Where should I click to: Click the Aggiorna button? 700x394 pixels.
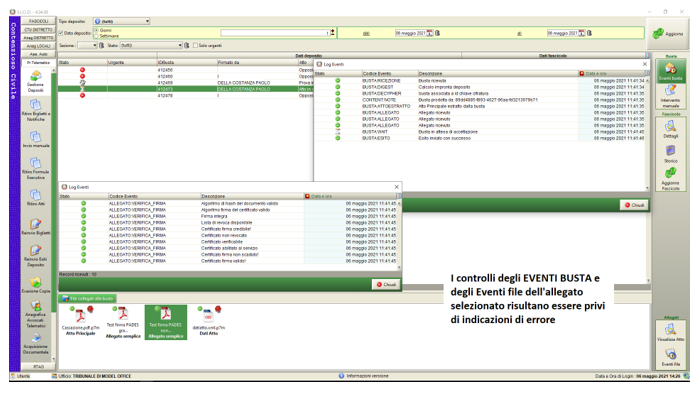[x=668, y=33]
